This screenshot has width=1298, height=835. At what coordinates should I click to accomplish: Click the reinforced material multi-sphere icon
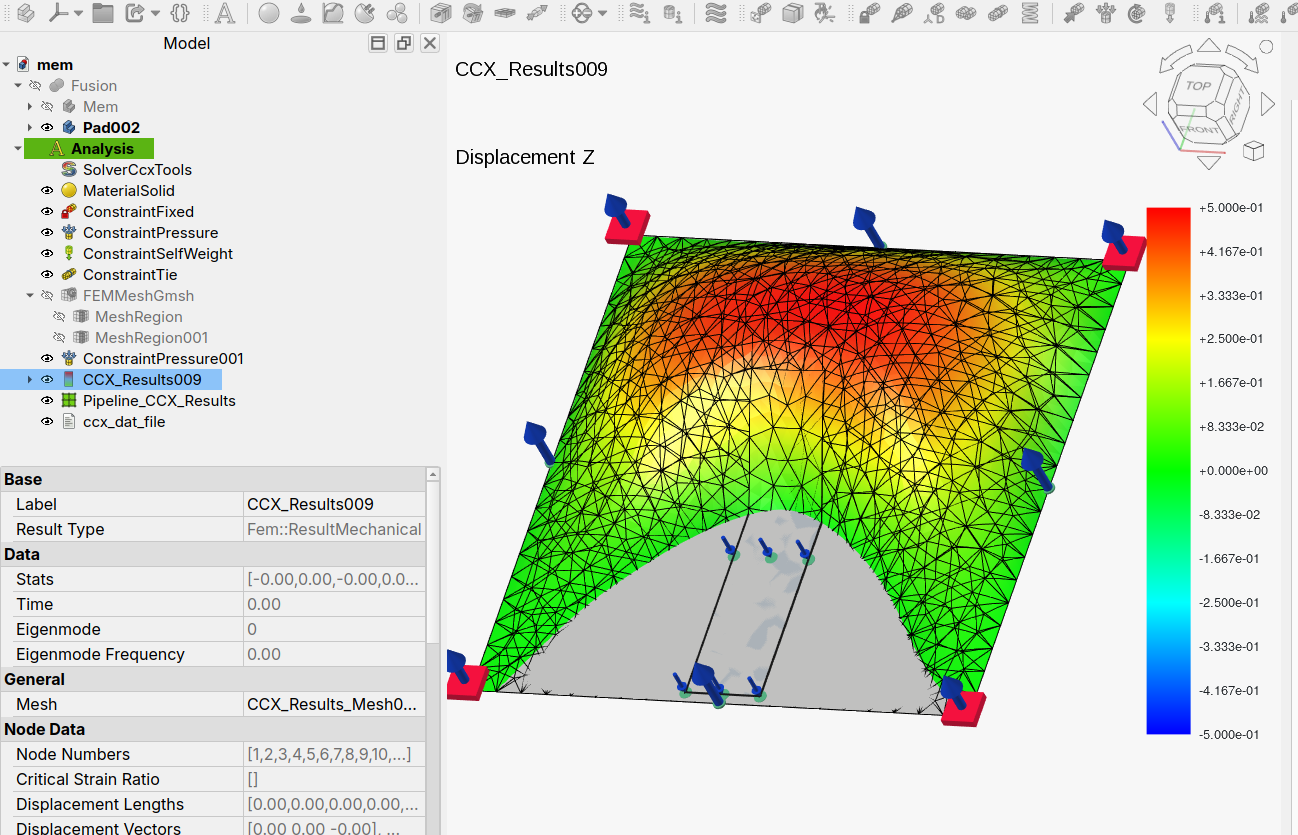pyautogui.click(x=397, y=13)
